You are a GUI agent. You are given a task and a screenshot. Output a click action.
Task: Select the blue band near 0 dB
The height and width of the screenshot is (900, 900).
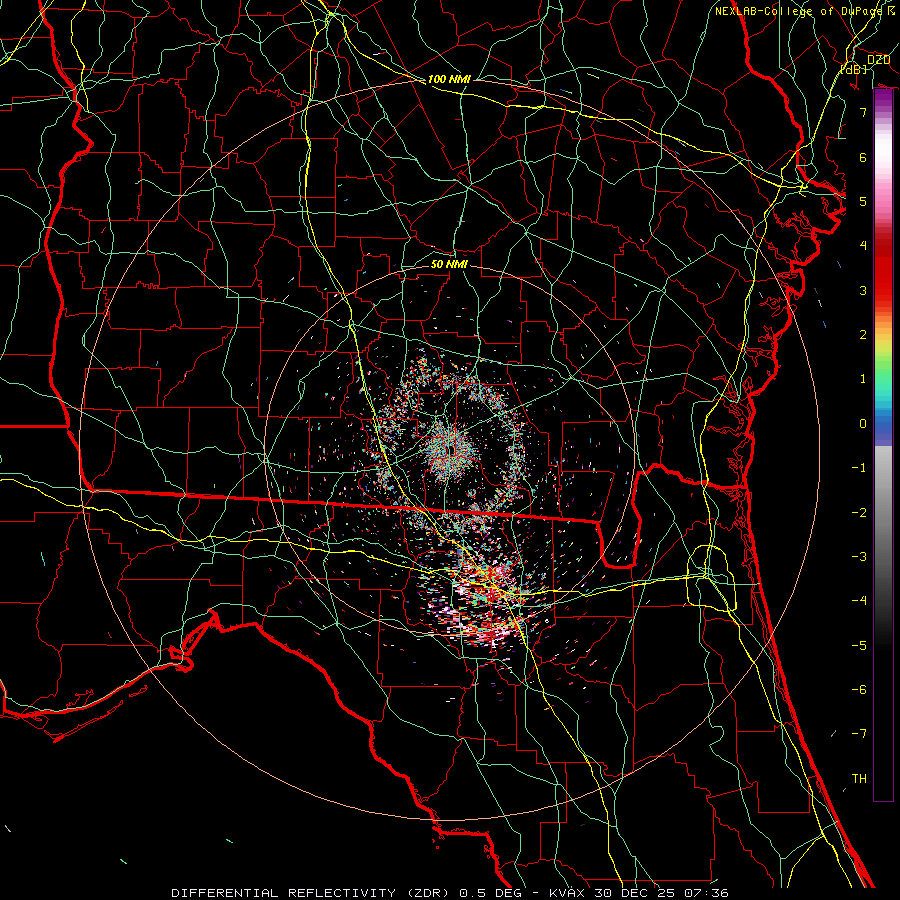pos(883,428)
